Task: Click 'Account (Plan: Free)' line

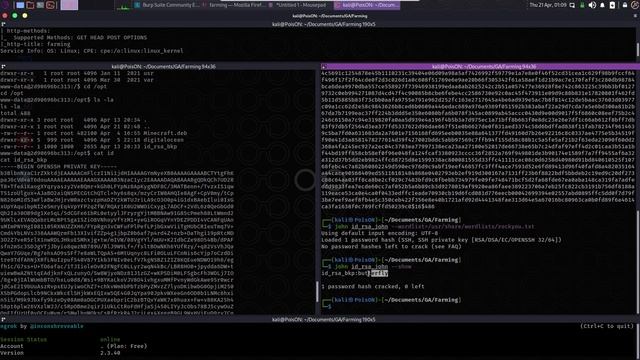Action: coord(73,346)
